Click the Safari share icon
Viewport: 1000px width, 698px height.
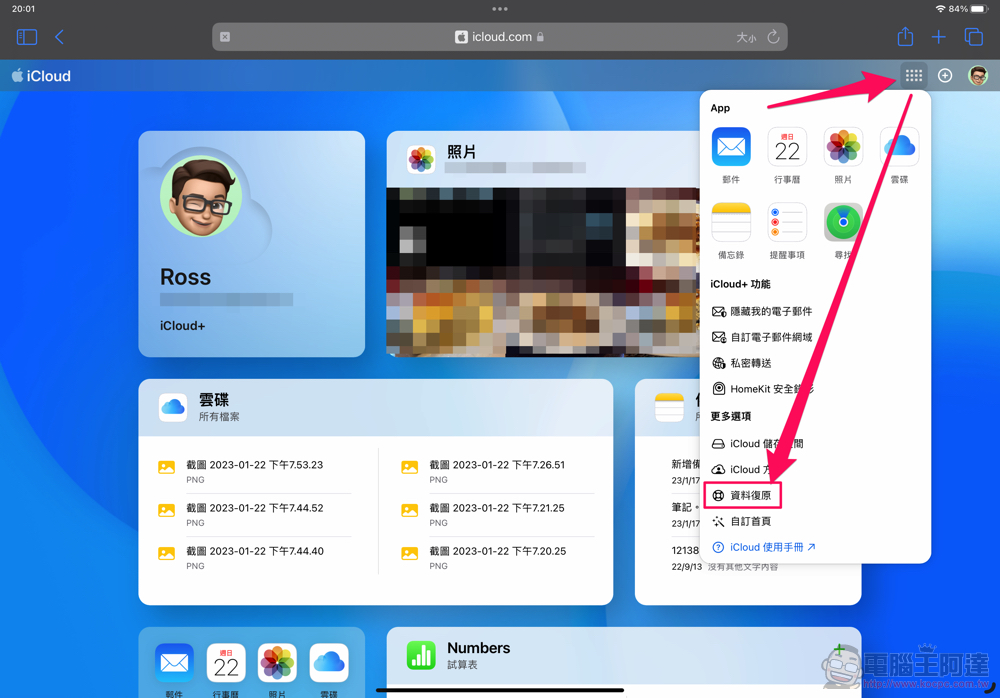tap(905, 37)
